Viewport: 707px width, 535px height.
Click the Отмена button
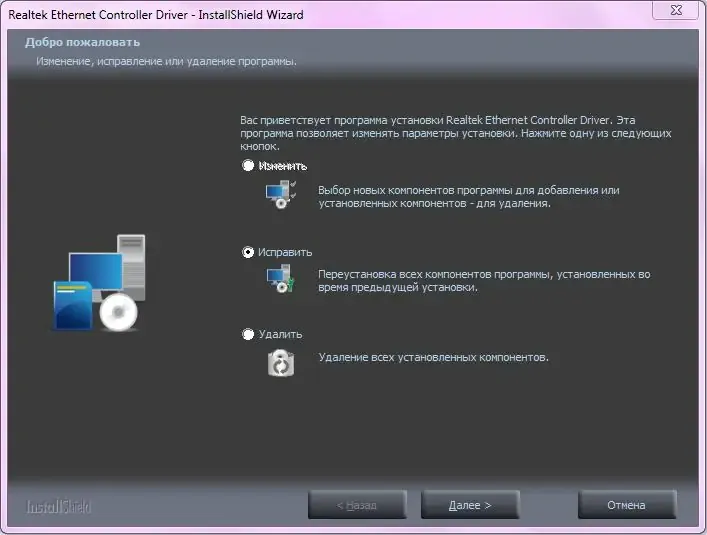(x=627, y=505)
